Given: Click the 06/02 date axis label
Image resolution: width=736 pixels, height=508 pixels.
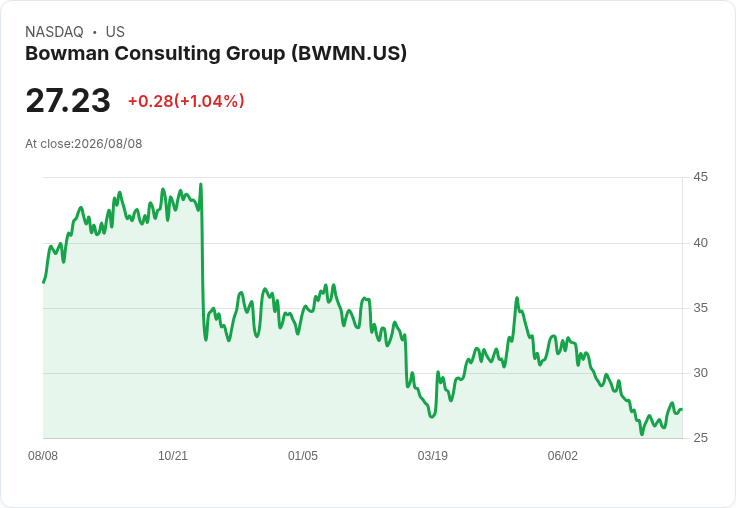Looking at the screenshot, I should click(x=562, y=455).
